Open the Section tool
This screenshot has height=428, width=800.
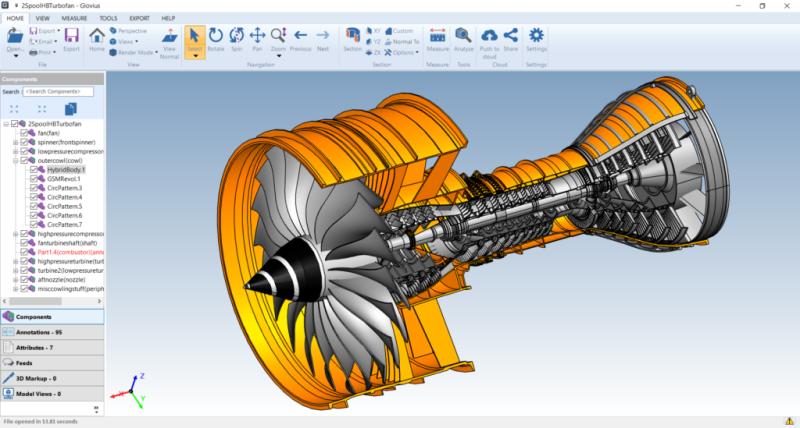(353, 40)
